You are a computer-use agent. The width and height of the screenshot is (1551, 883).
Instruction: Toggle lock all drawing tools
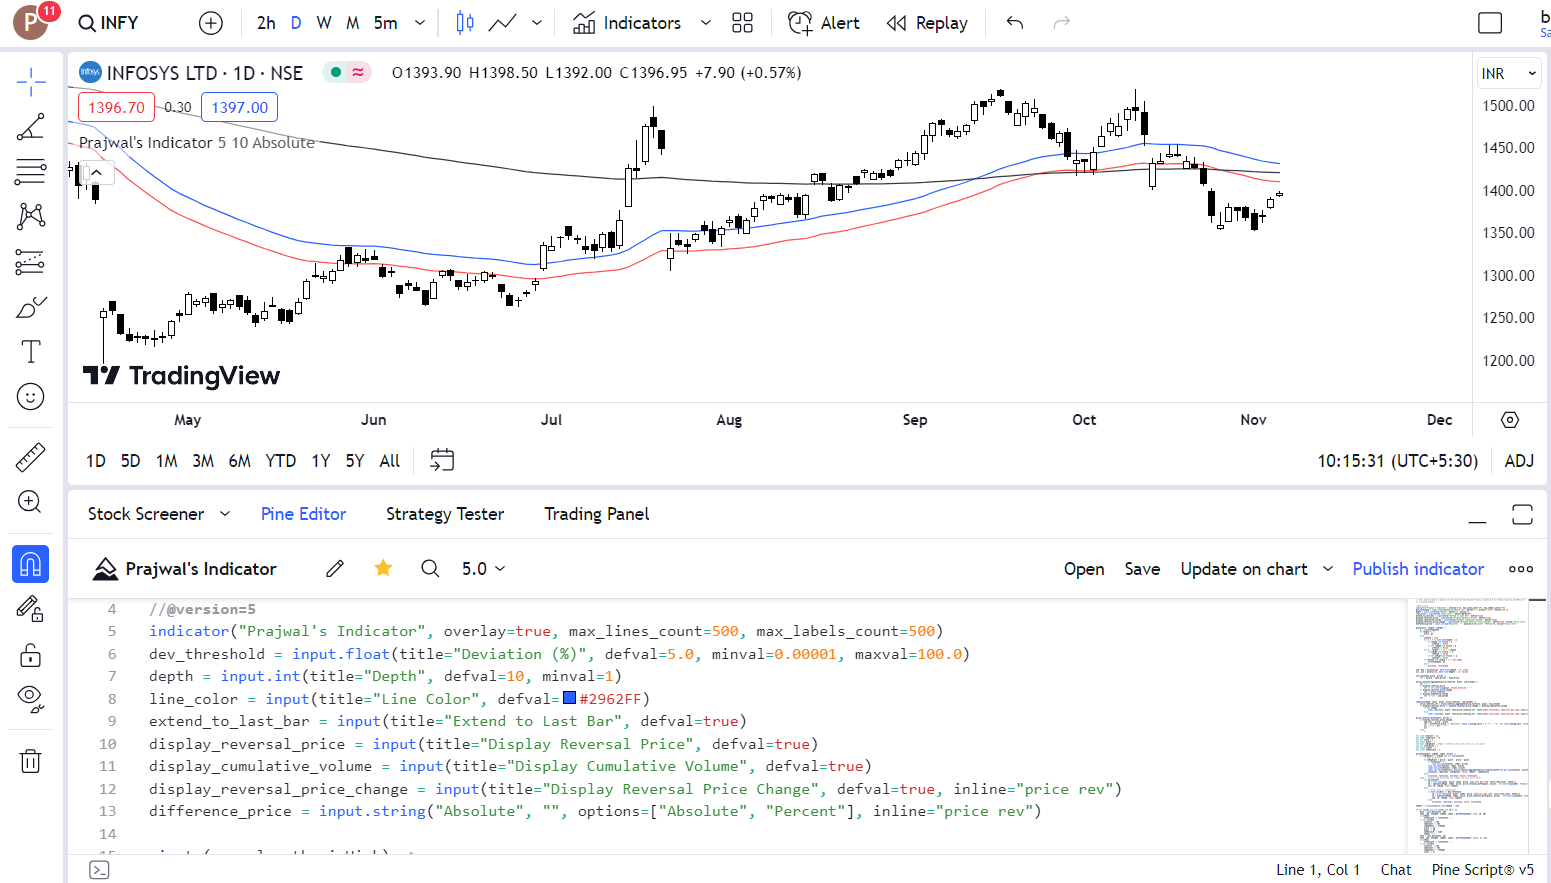pos(31,655)
